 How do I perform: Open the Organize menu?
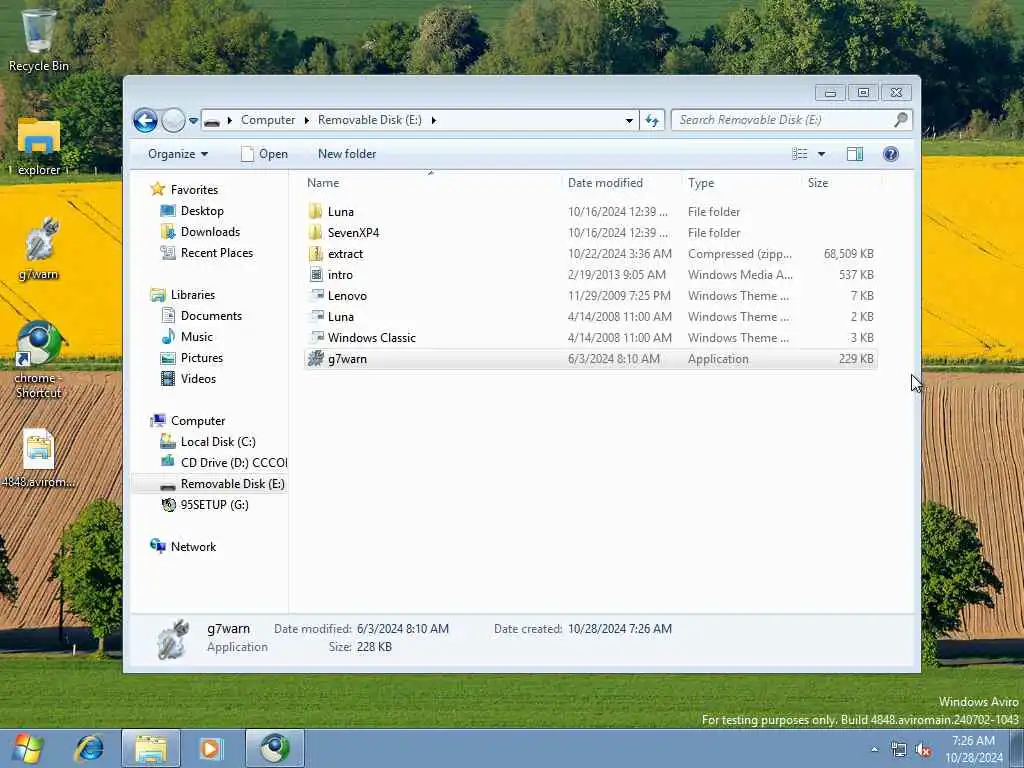coord(178,154)
